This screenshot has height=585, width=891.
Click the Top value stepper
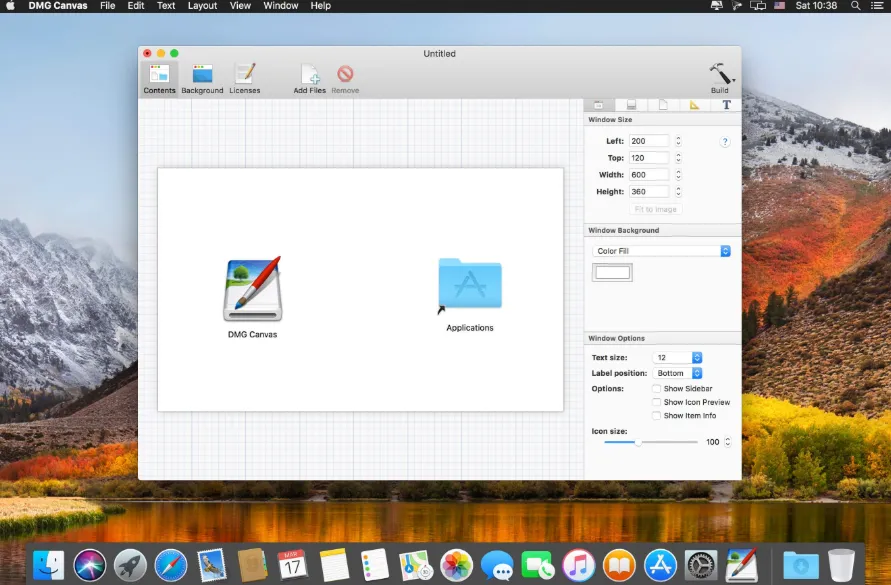coord(678,158)
